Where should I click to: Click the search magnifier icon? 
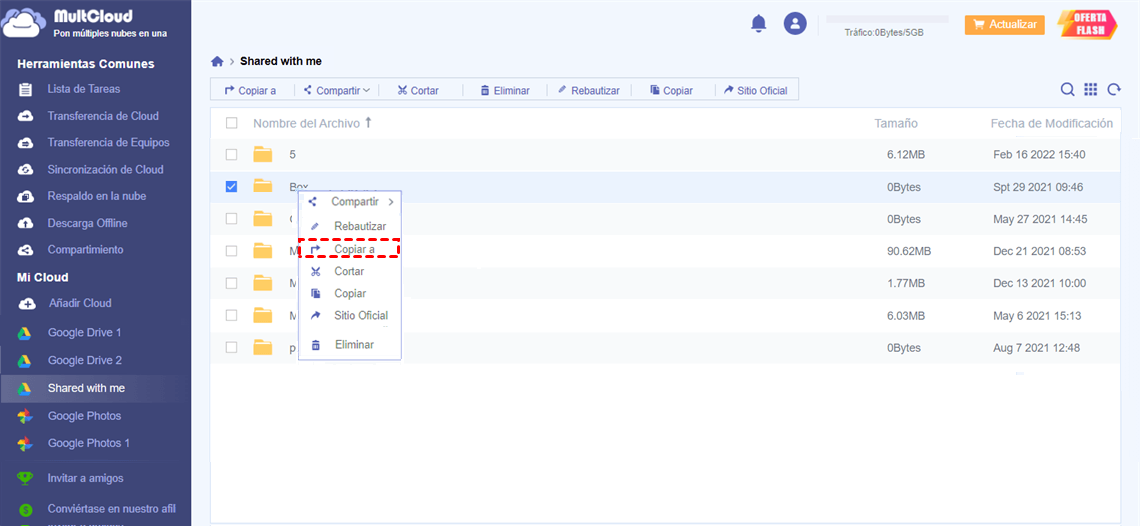pyautogui.click(x=1067, y=89)
